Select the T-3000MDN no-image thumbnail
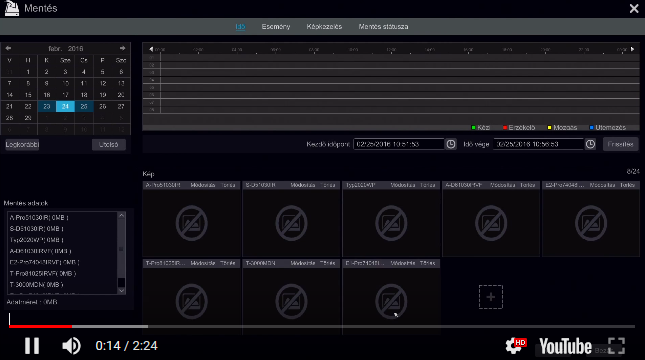 pyautogui.click(x=291, y=301)
